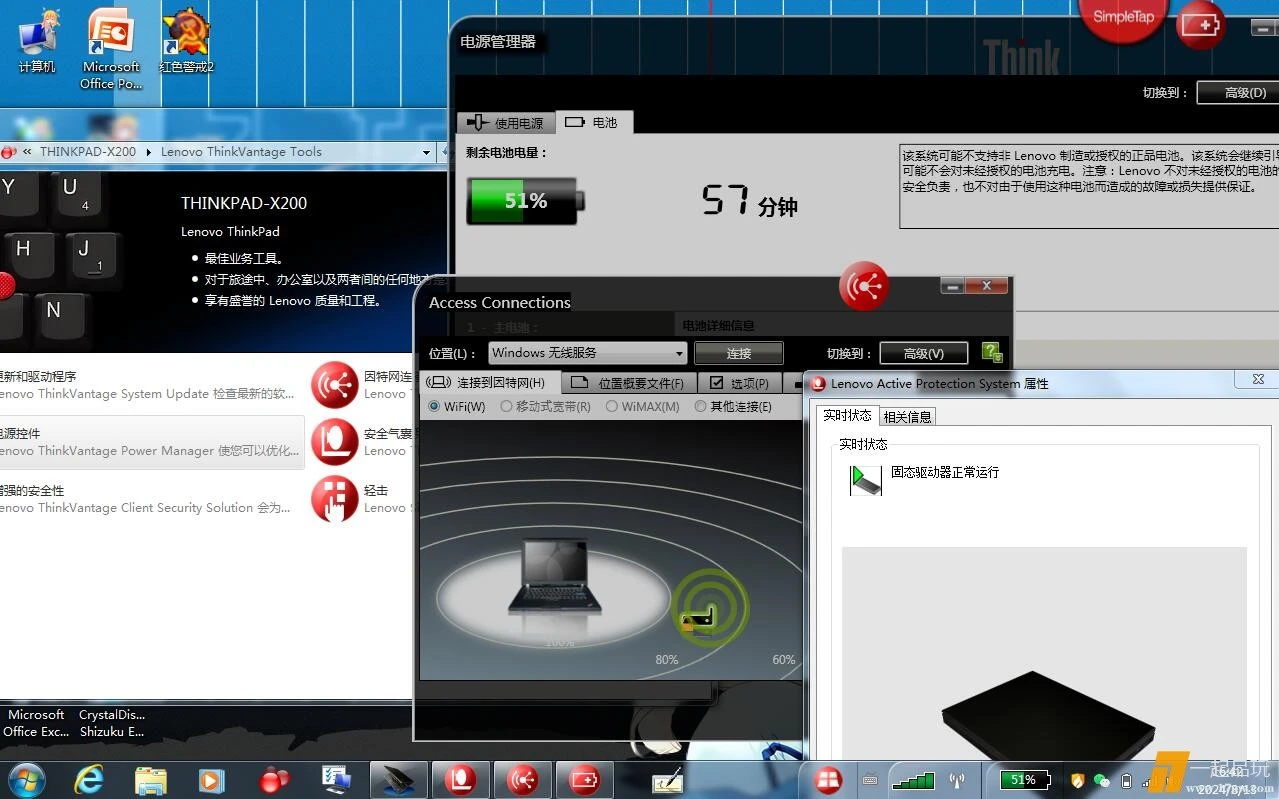Open the address bar dropdown arrow in ThinkVantage Tools

426,153
